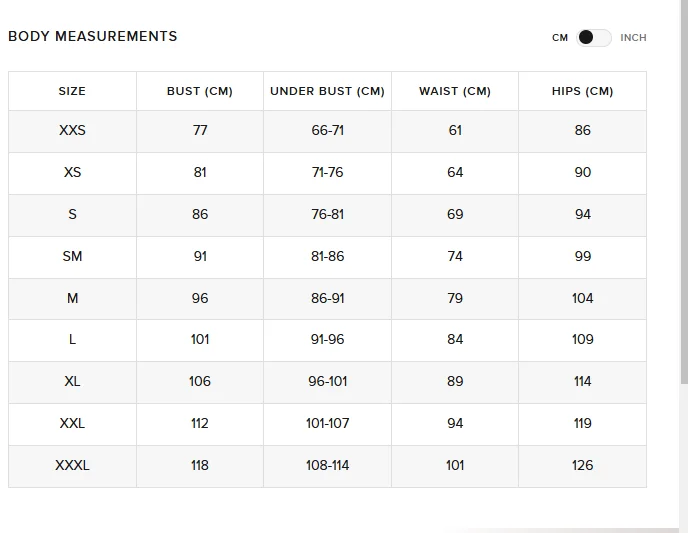
Task: Select the XXS size row label
Action: pyautogui.click(x=72, y=130)
